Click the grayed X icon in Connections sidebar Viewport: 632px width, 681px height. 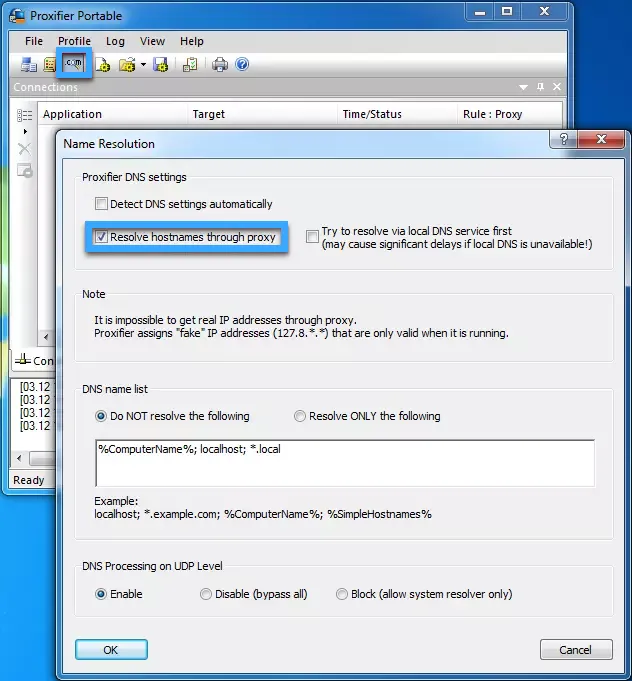tap(24, 149)
